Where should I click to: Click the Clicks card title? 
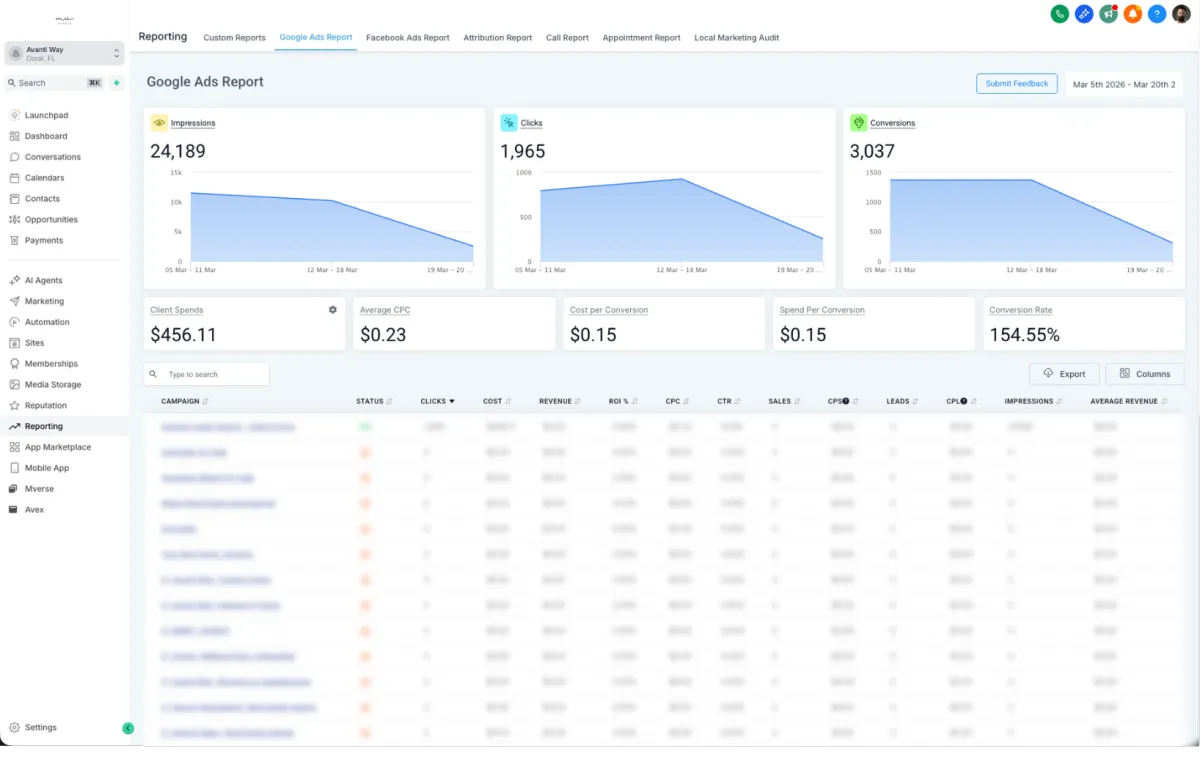(x=531, y=123)
